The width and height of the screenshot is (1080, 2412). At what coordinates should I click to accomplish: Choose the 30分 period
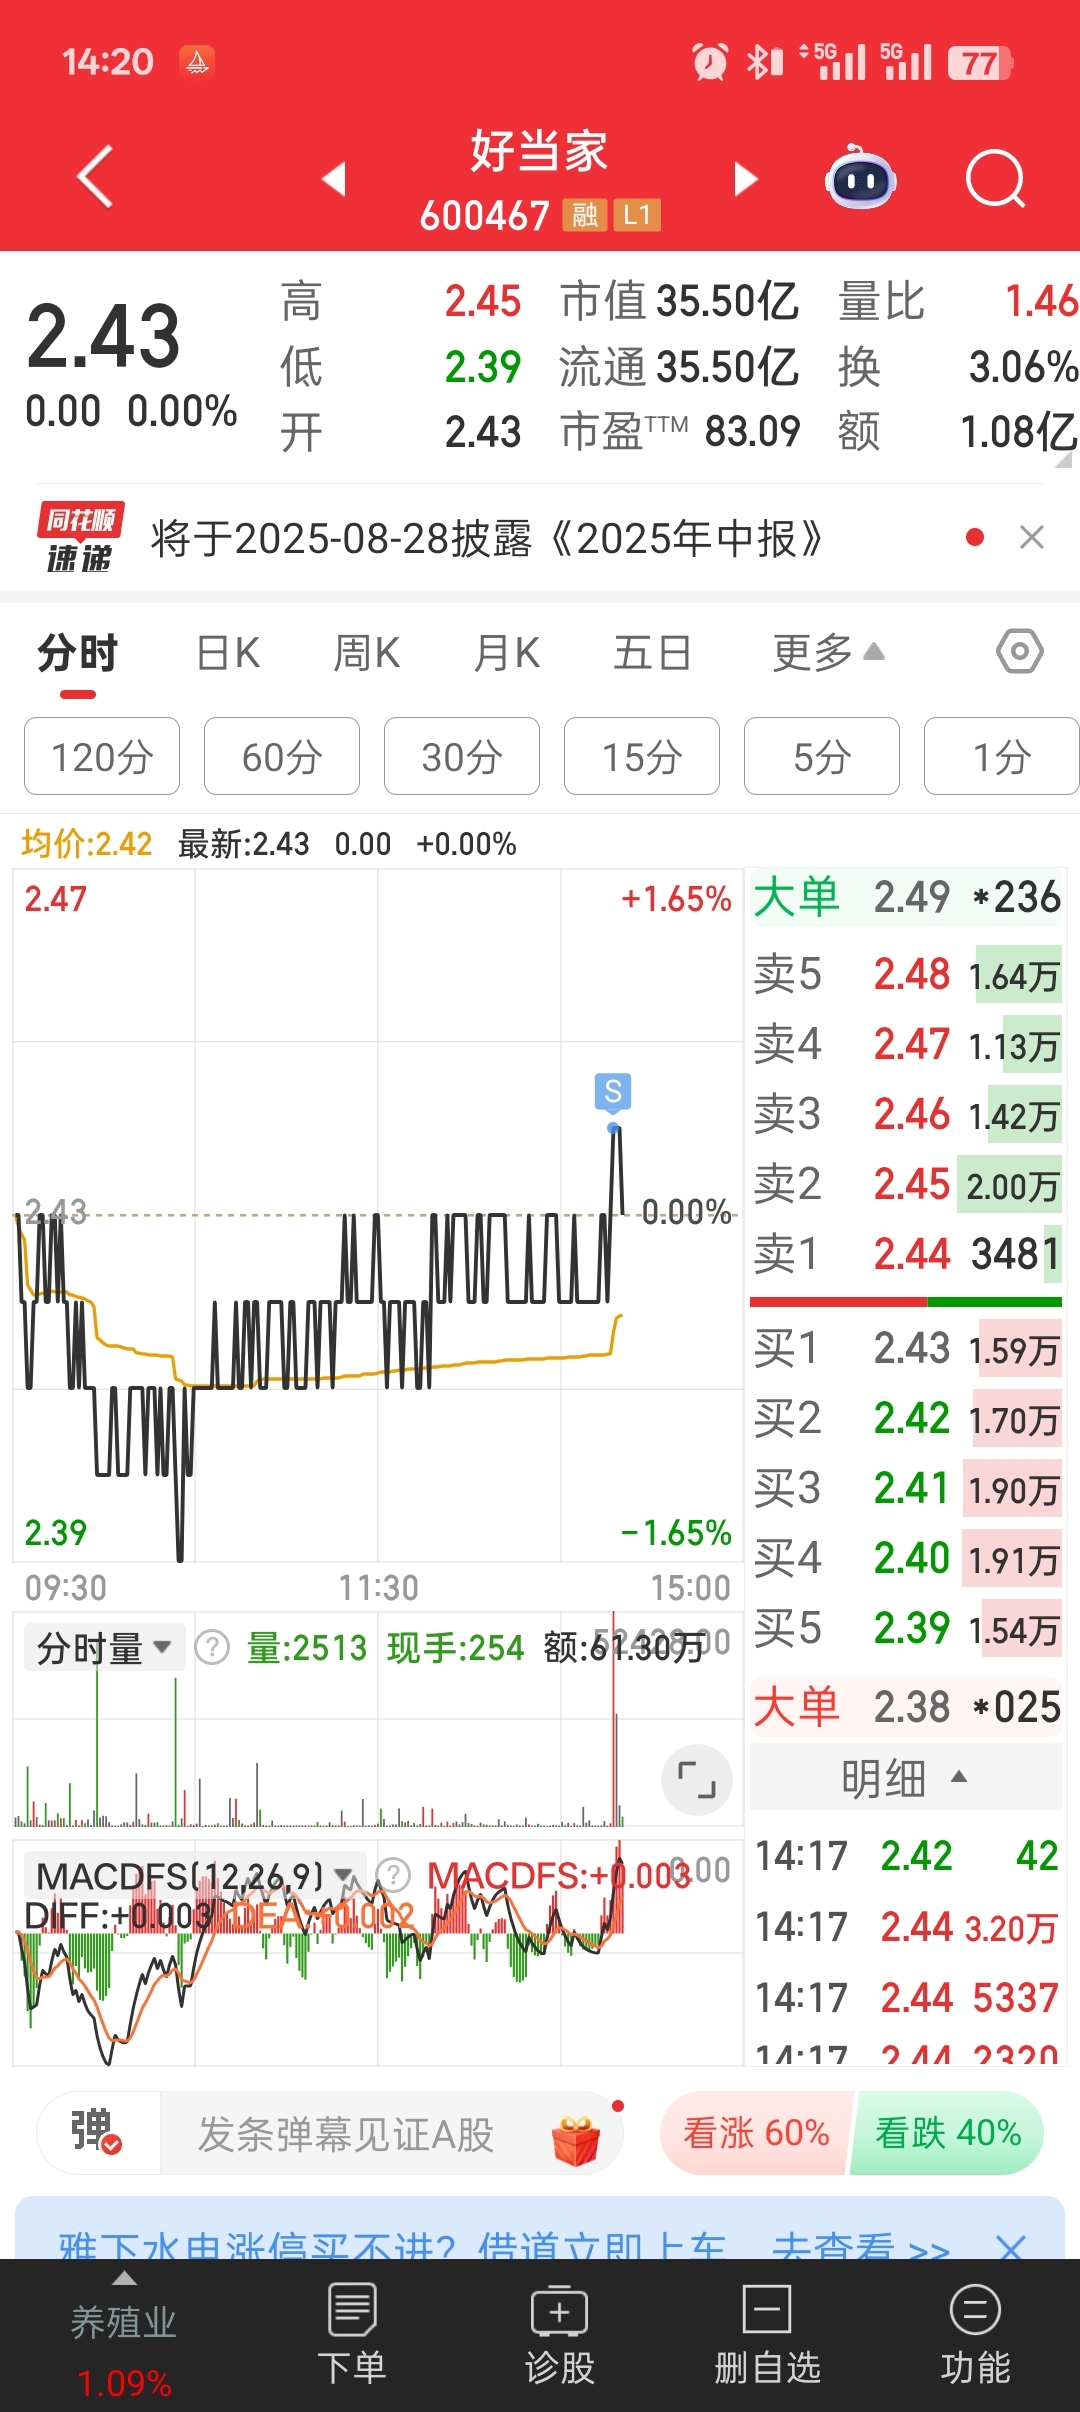coord(462,756)
